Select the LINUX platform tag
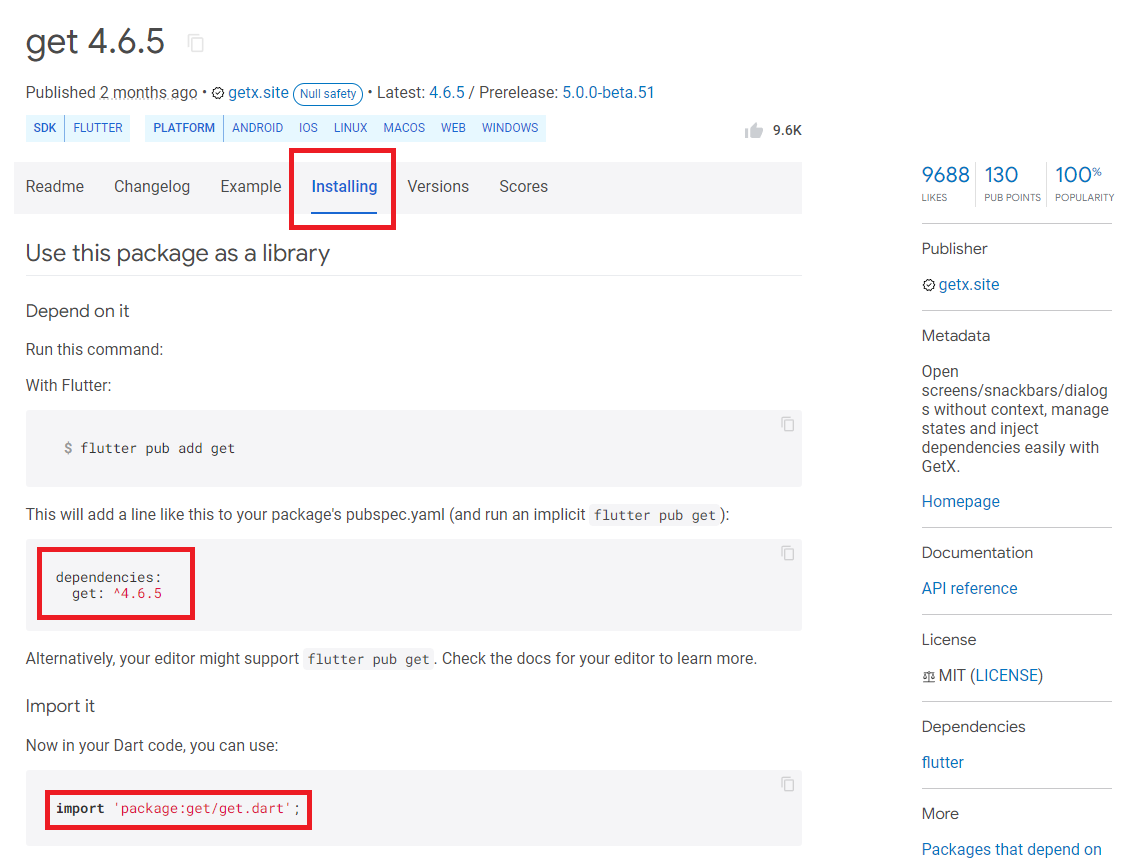Image resolution: width=1125 pixels, height=859 pixels. coord(350,128)
